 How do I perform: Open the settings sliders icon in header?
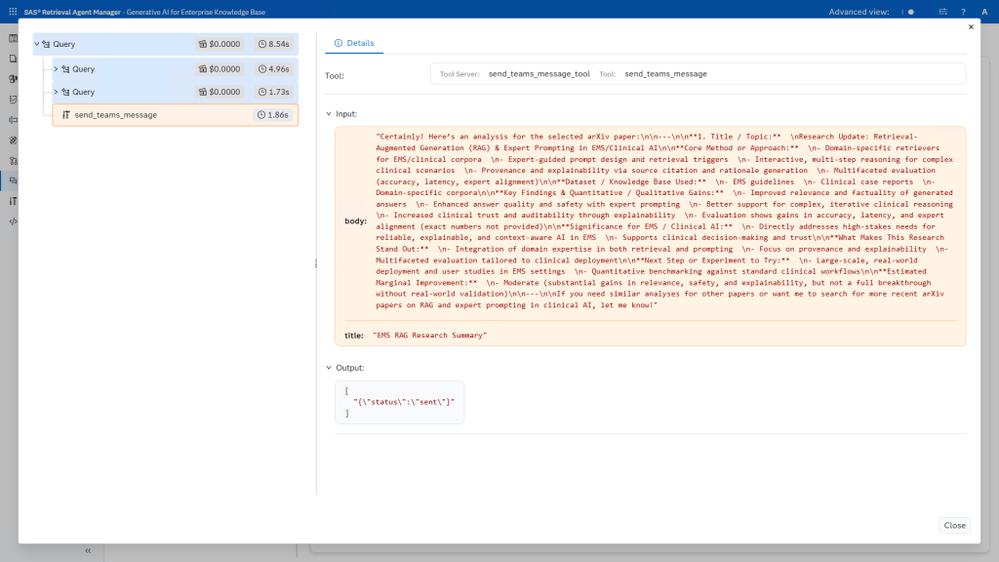pyautogui.click(x=943, y=11)
